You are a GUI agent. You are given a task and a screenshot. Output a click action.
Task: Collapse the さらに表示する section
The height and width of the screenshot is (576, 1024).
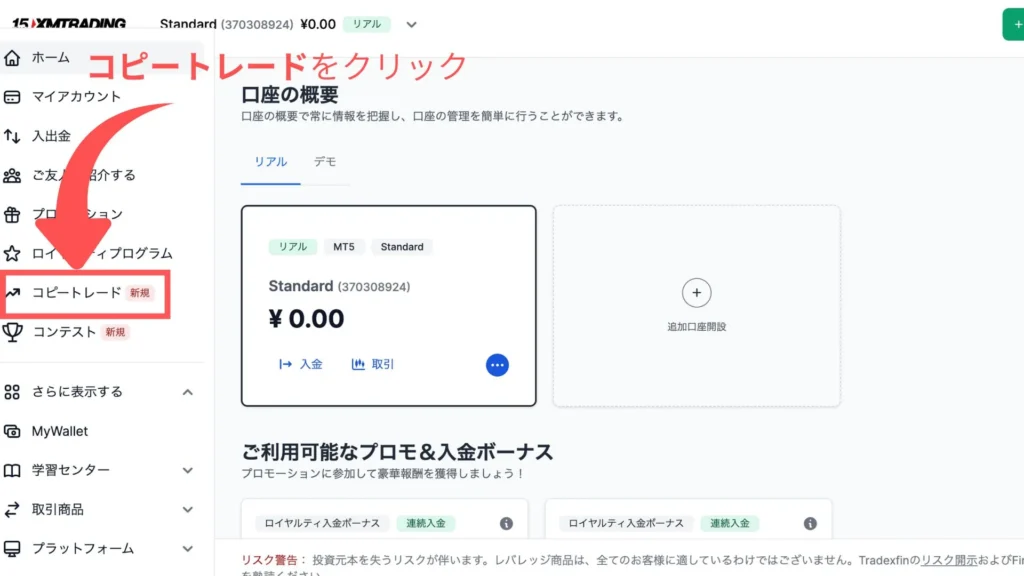point(188,392)
